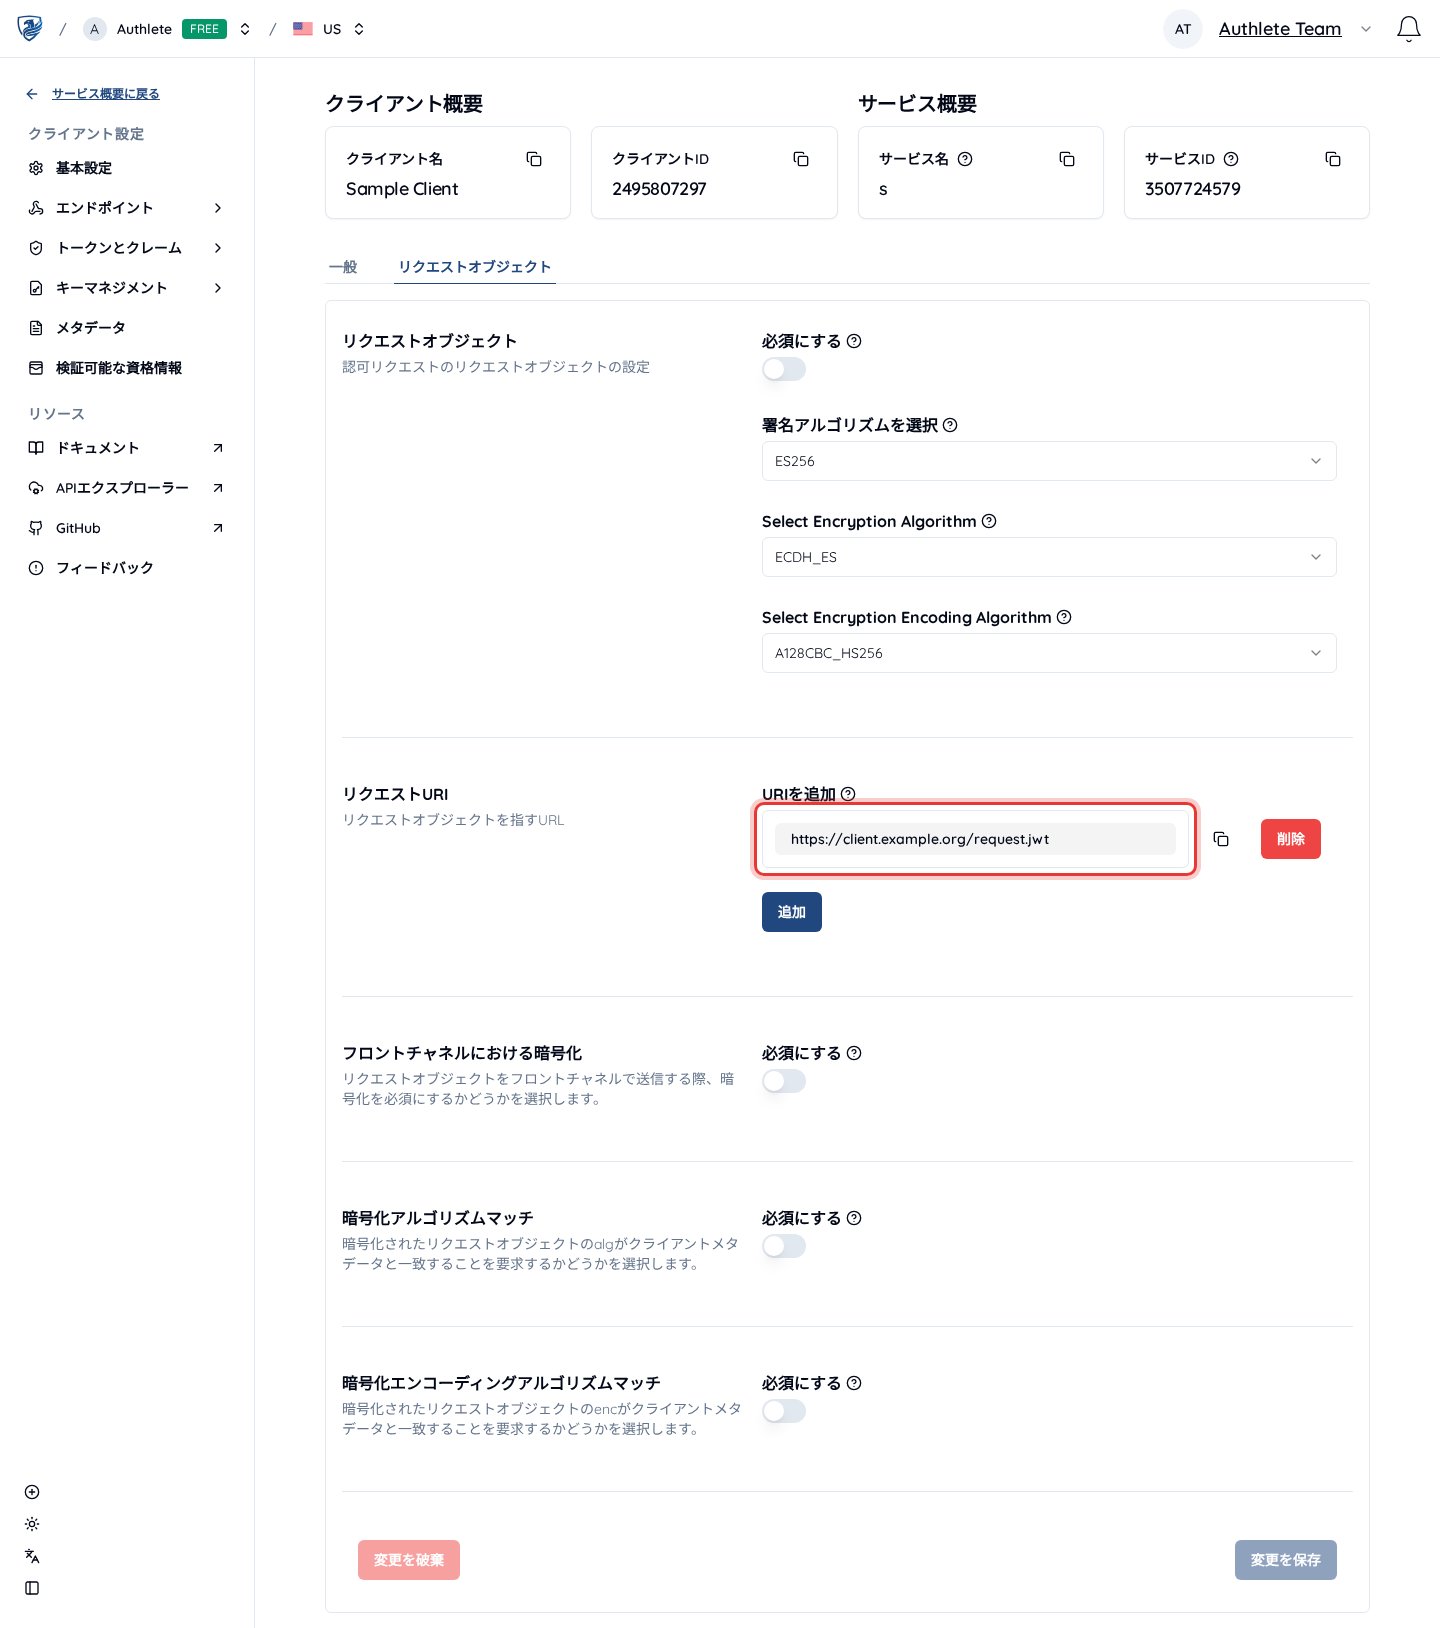Open the notifications bell
This screenshot has height=1628, width=1440.
pos(1408,29)
